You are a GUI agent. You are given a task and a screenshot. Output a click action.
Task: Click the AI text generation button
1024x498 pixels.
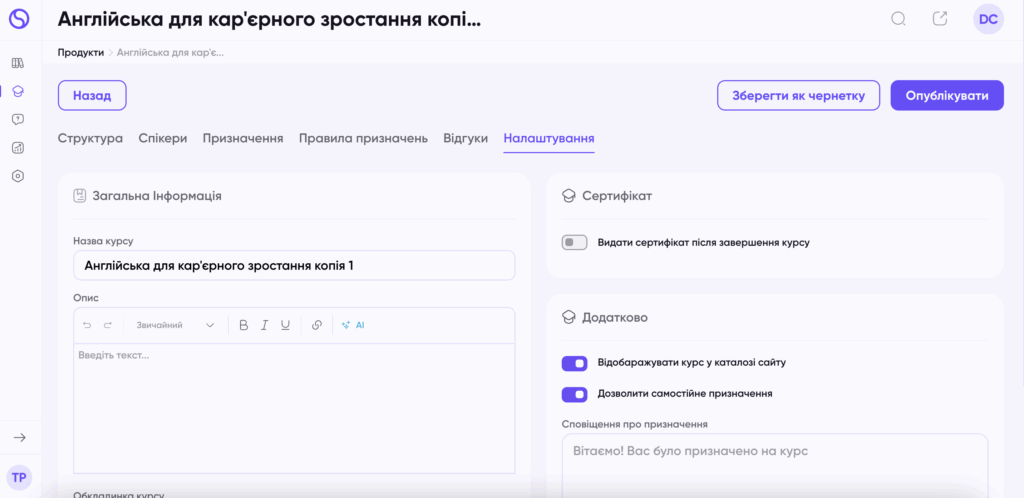(x=353, y=325)
